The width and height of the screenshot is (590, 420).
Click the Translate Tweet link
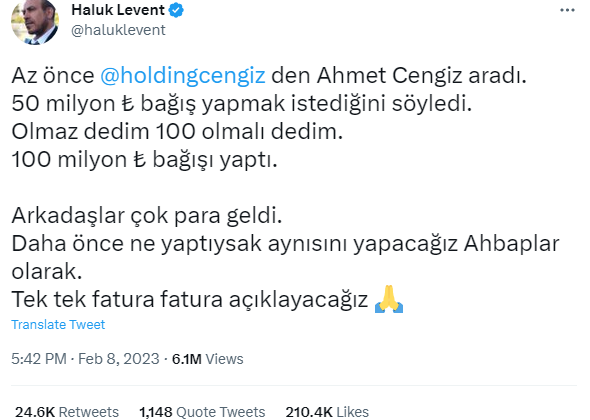pyautogui.click(x=58, y=324)
